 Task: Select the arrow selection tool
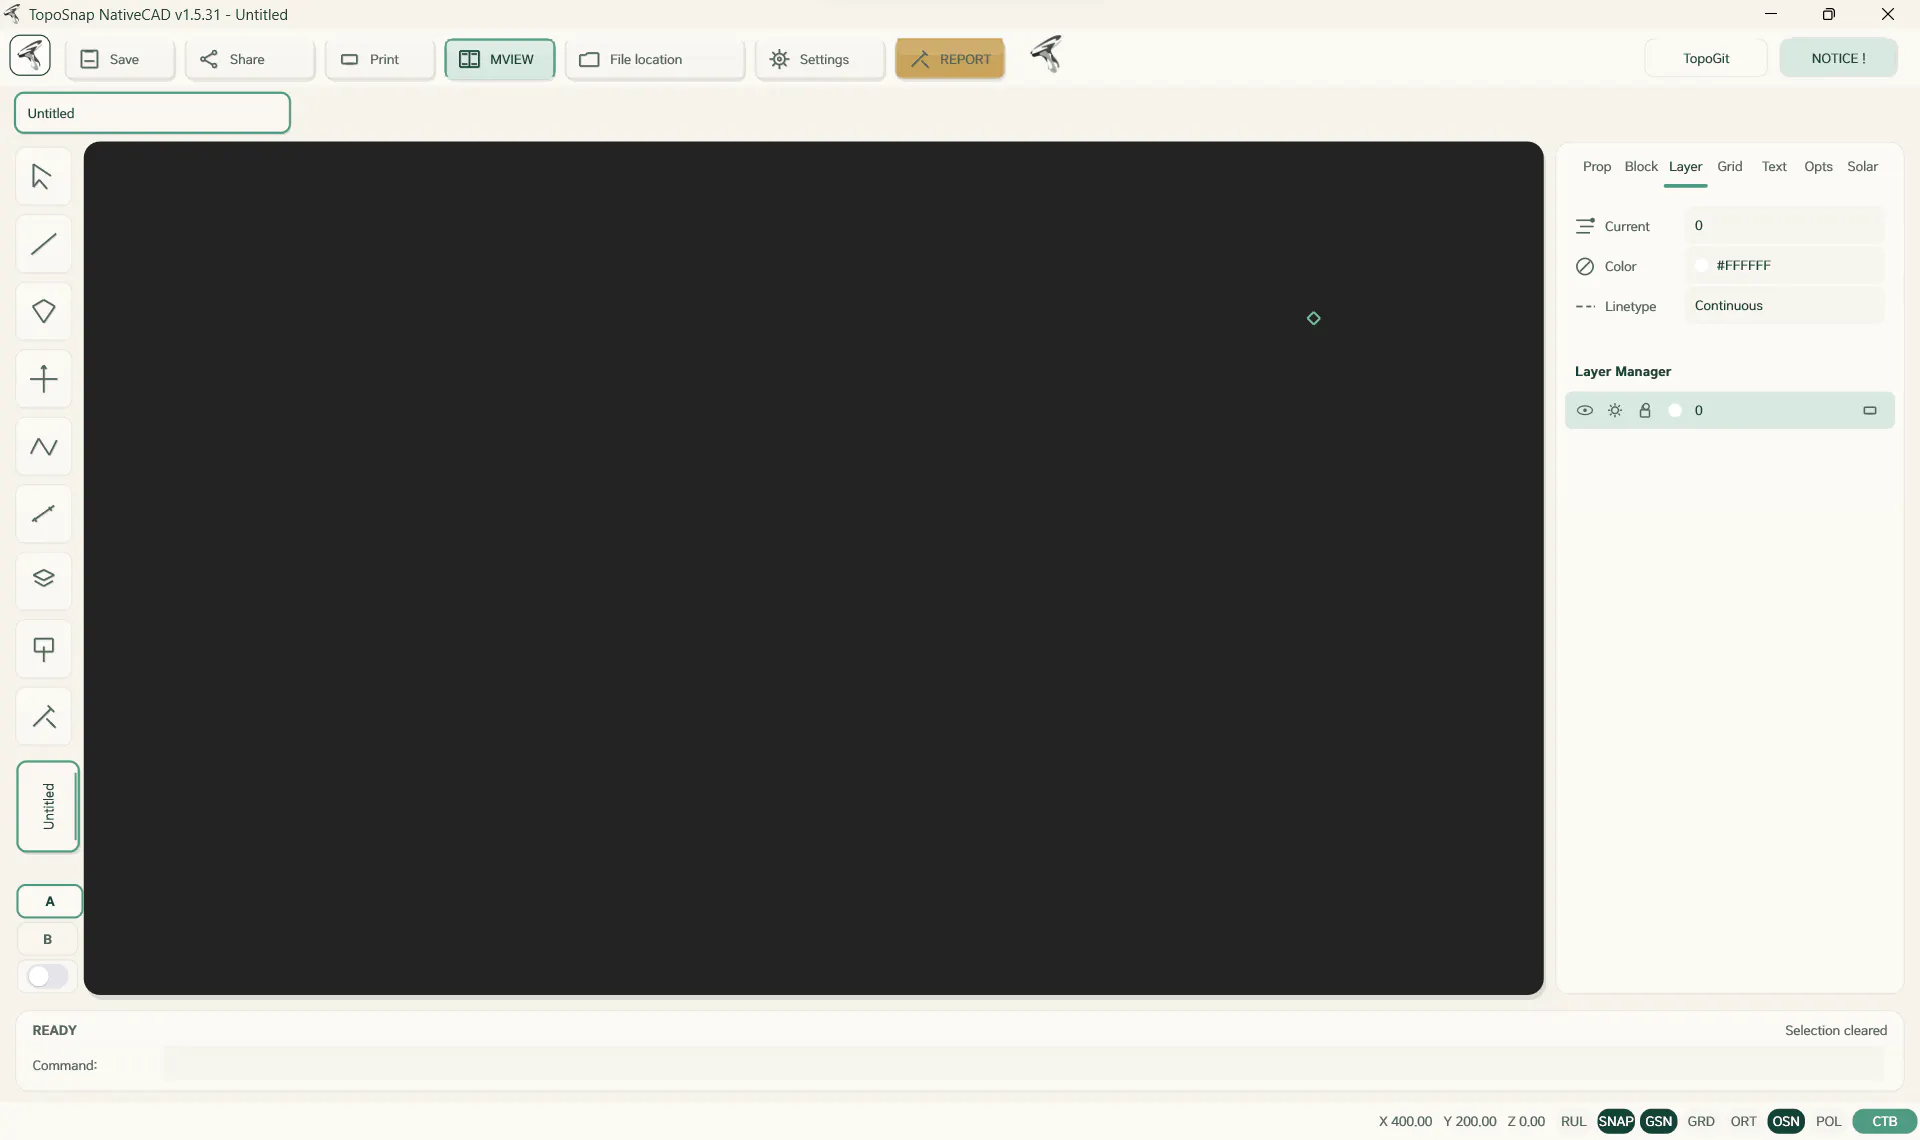coord(43,177)
